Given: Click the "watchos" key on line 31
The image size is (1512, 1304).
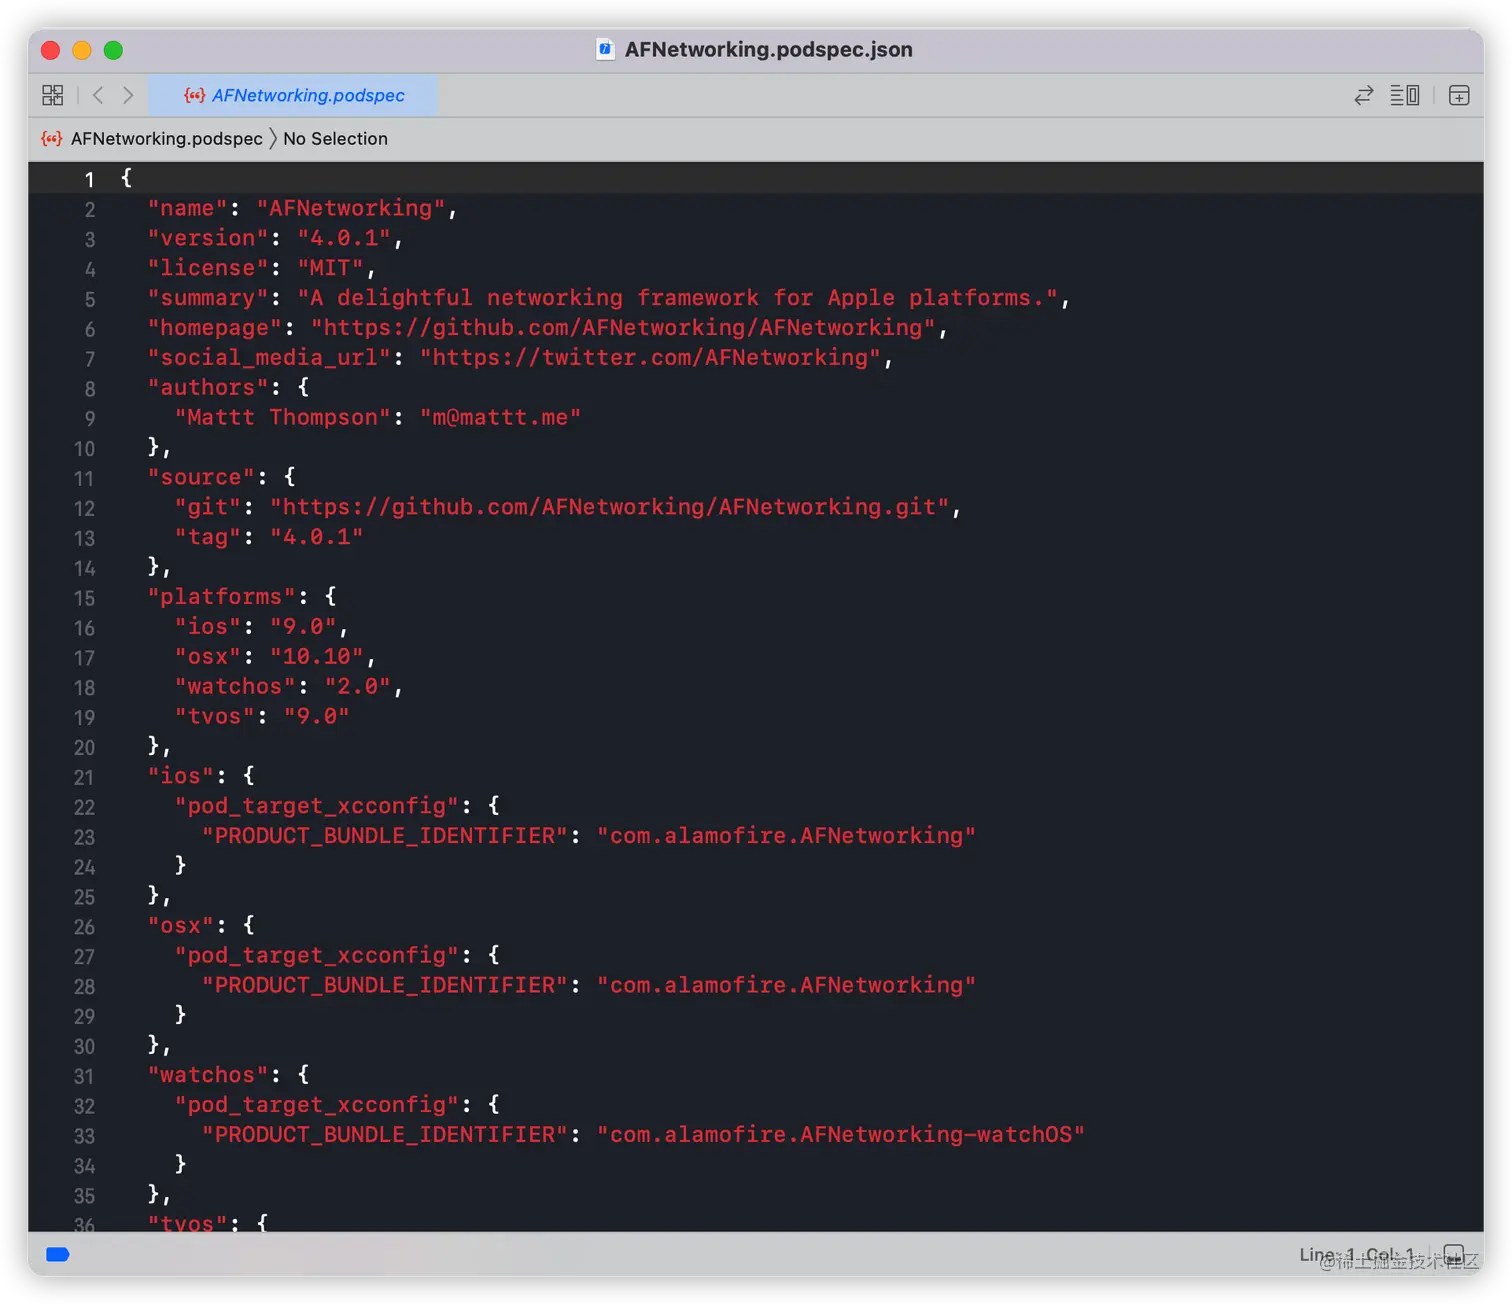Looking at the screenshot, I should (208, 1075).
